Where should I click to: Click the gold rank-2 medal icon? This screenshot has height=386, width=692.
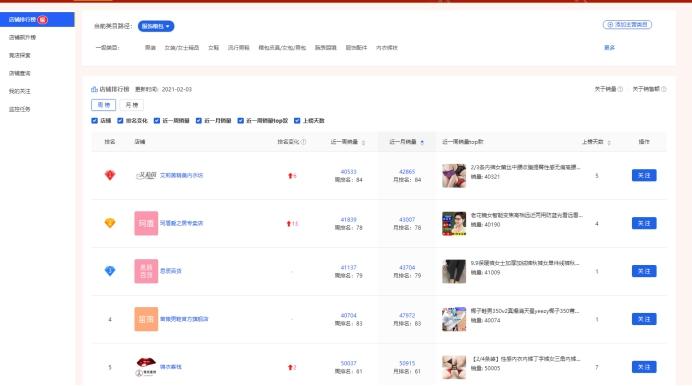(110, 223)
